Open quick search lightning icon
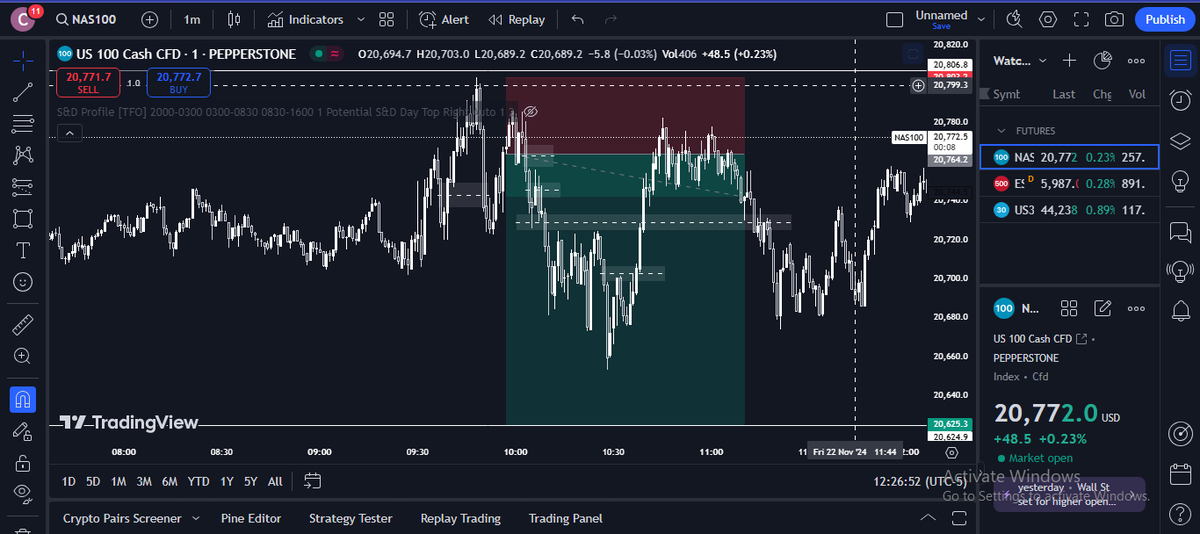Screen dimensions: 1200x534 tap(1015, 20)
